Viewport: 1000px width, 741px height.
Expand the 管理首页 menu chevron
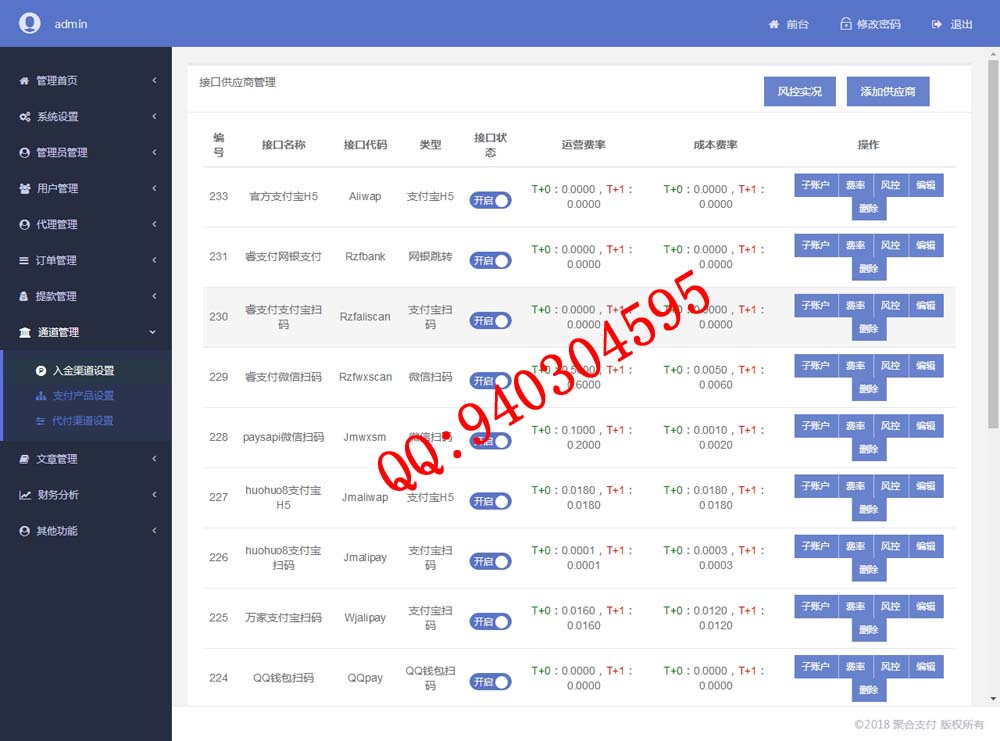154,80
